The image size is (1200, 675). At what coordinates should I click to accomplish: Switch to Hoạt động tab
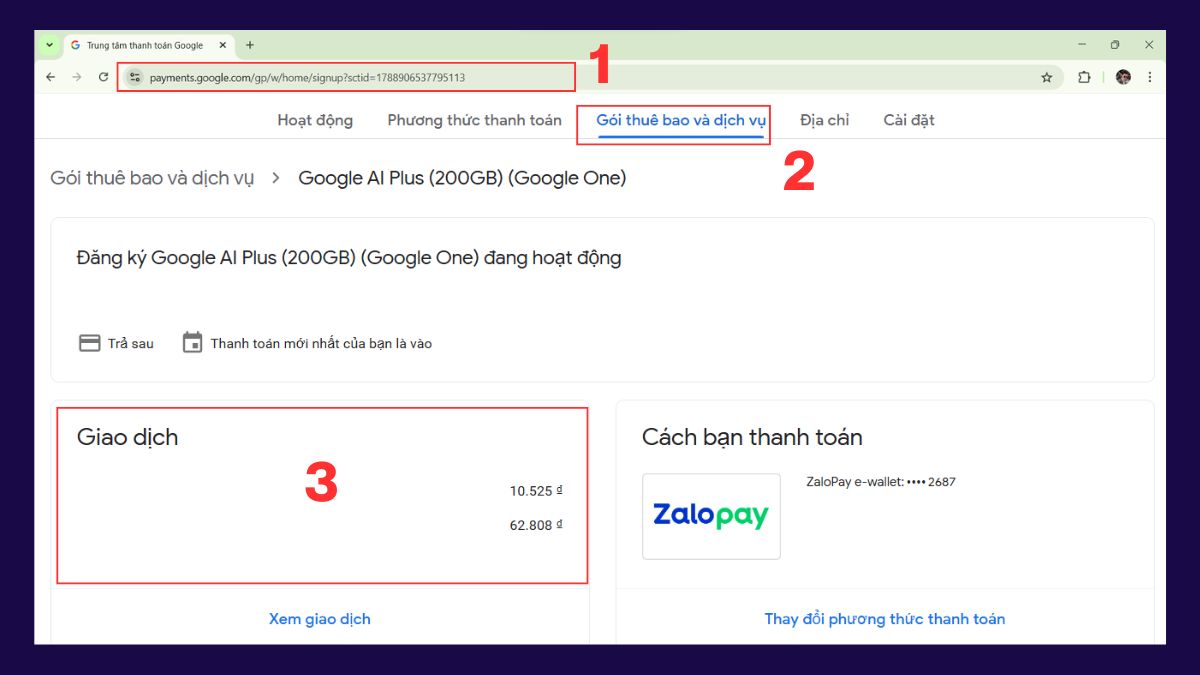(315, 120)
